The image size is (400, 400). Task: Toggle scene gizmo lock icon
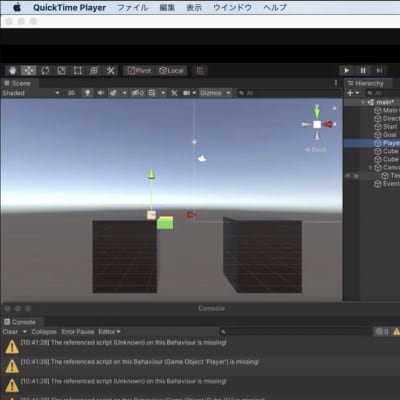tap(334, 108)
